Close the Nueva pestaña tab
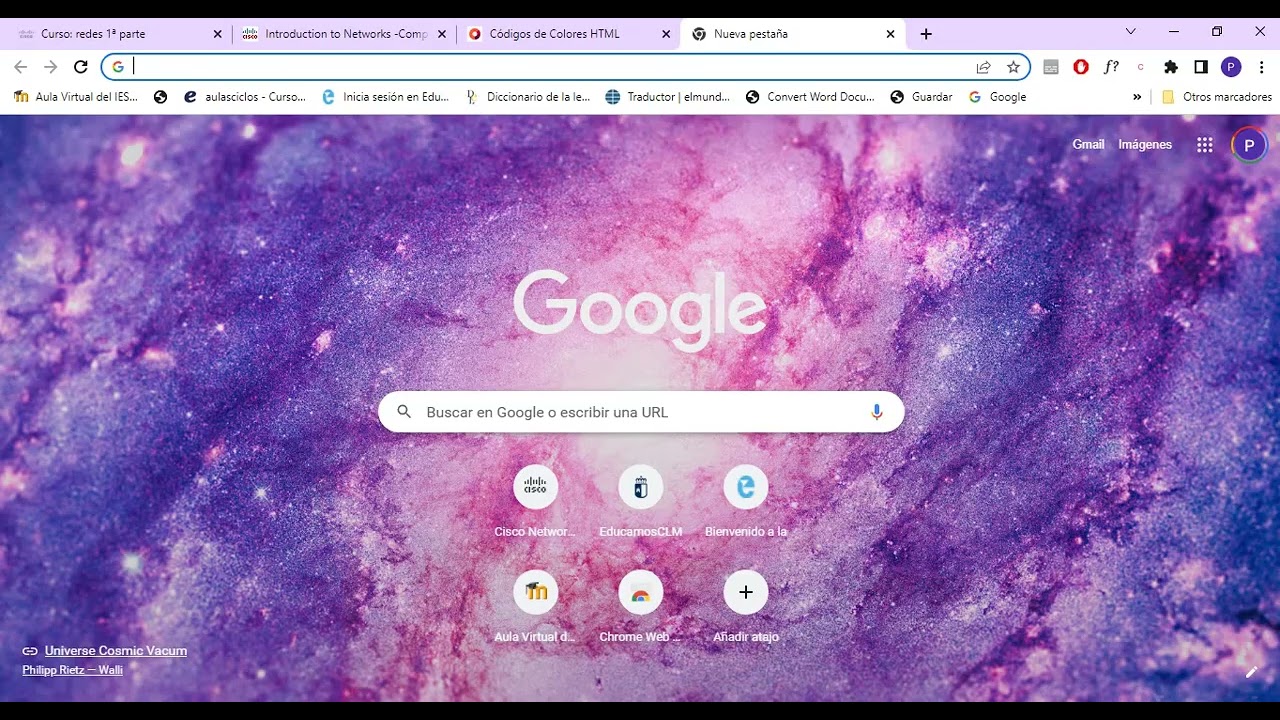Viewport: 1280px width, 720px height. 890,34
